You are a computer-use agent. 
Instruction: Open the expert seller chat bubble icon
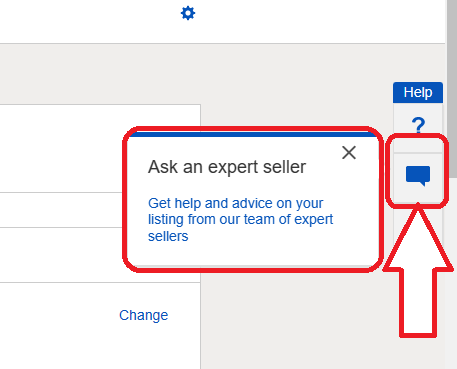tap(418, 176)
